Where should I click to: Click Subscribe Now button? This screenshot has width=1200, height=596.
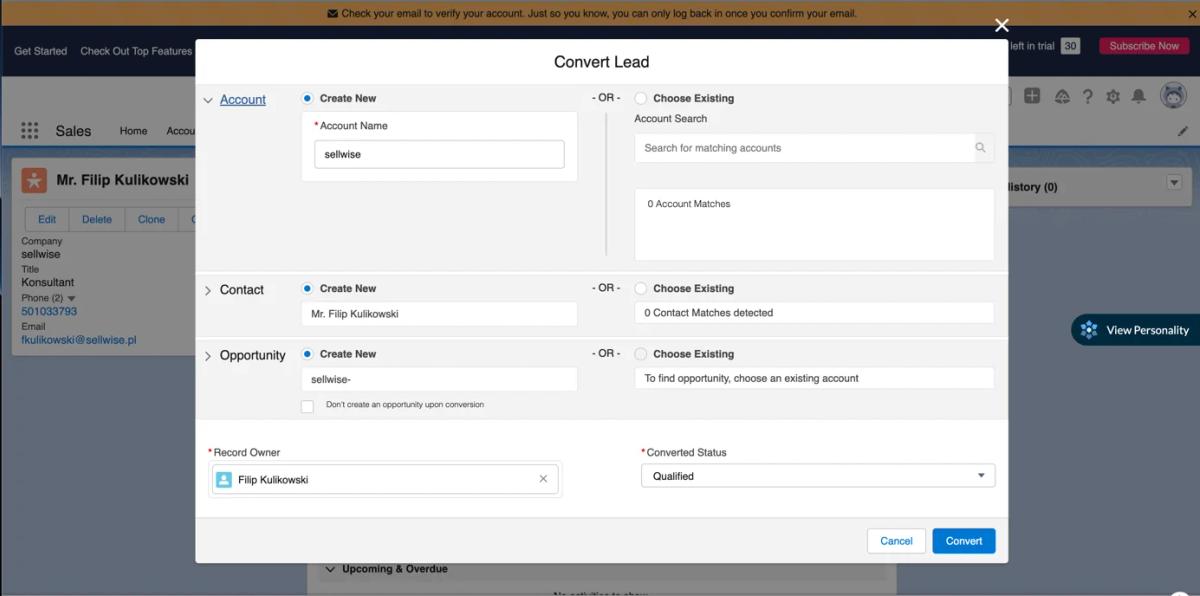[1144, 46]
